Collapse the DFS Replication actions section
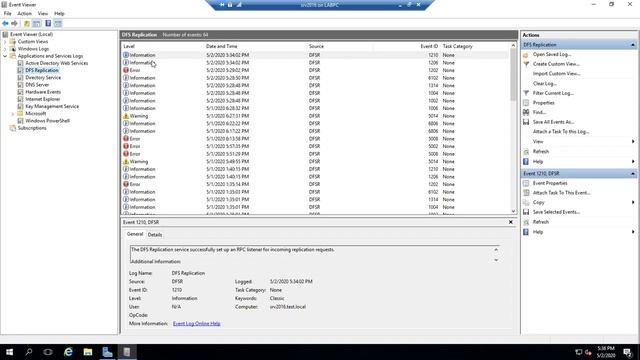 coord(633,45)
